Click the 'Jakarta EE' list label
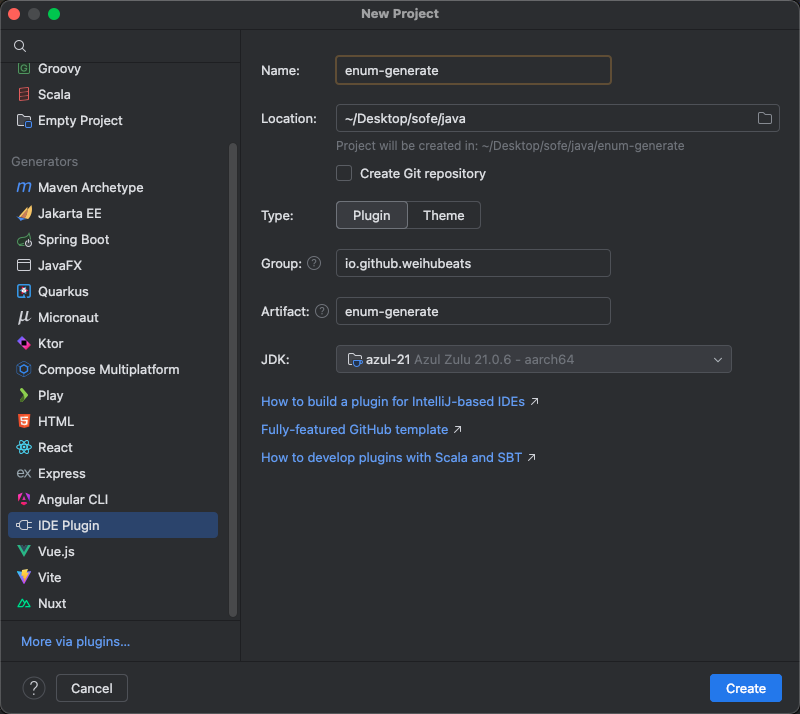Screen dimensions: 800x714 point(69,213)
